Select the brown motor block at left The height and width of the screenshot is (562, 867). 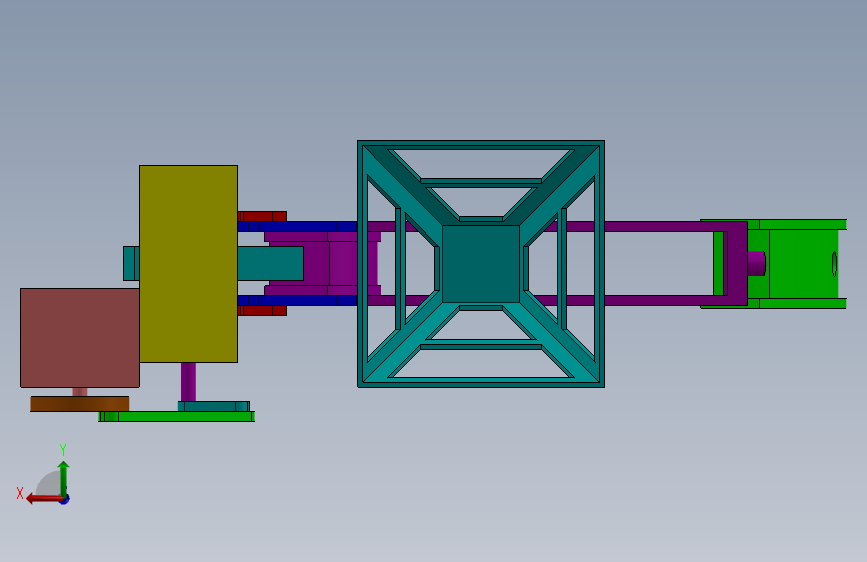80,338
